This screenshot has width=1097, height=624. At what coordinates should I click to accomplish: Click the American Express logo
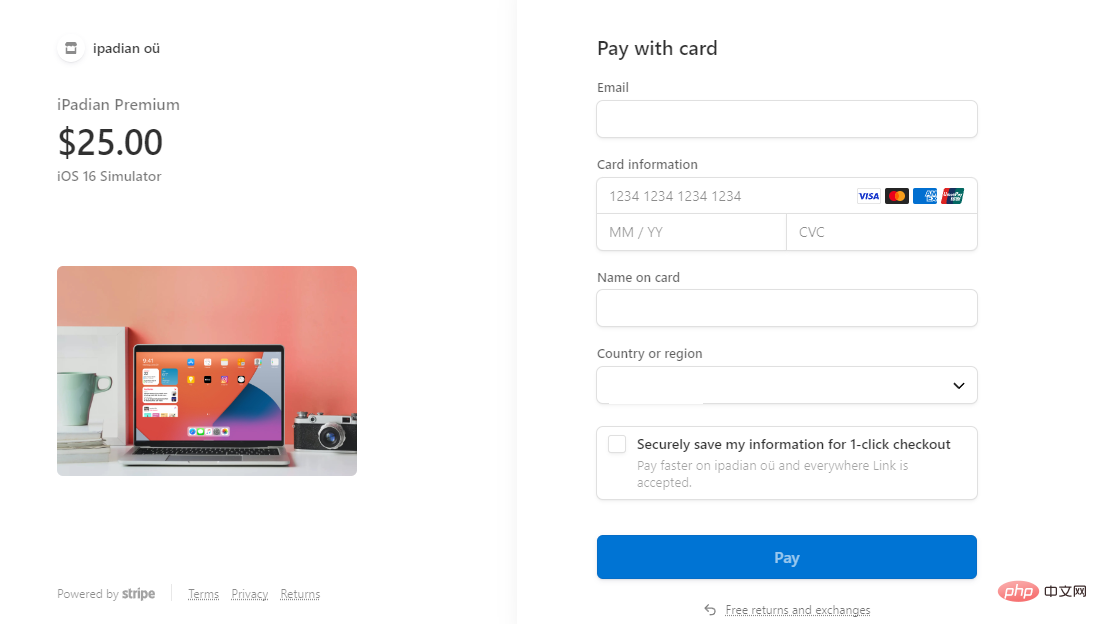click(925, 196)
